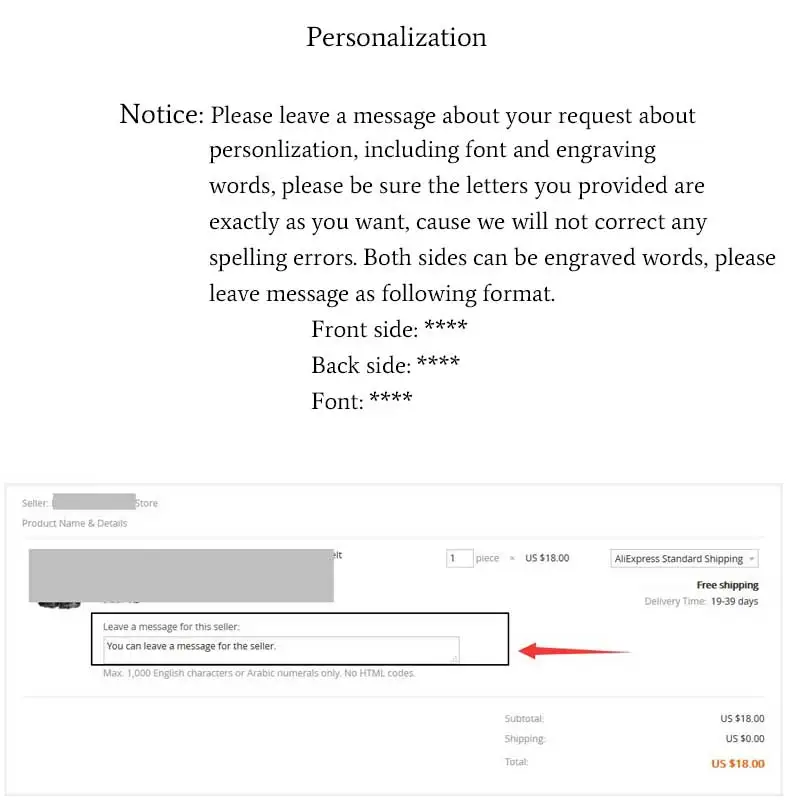Click the 'Back side: ****' format line
This screenshot has height=800, width=800.
tap(386, 364)
